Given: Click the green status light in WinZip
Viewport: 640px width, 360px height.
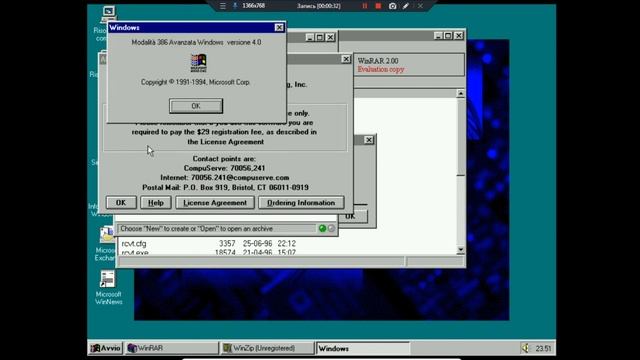Looking at the screenshot, I should (x=322, y=229).
